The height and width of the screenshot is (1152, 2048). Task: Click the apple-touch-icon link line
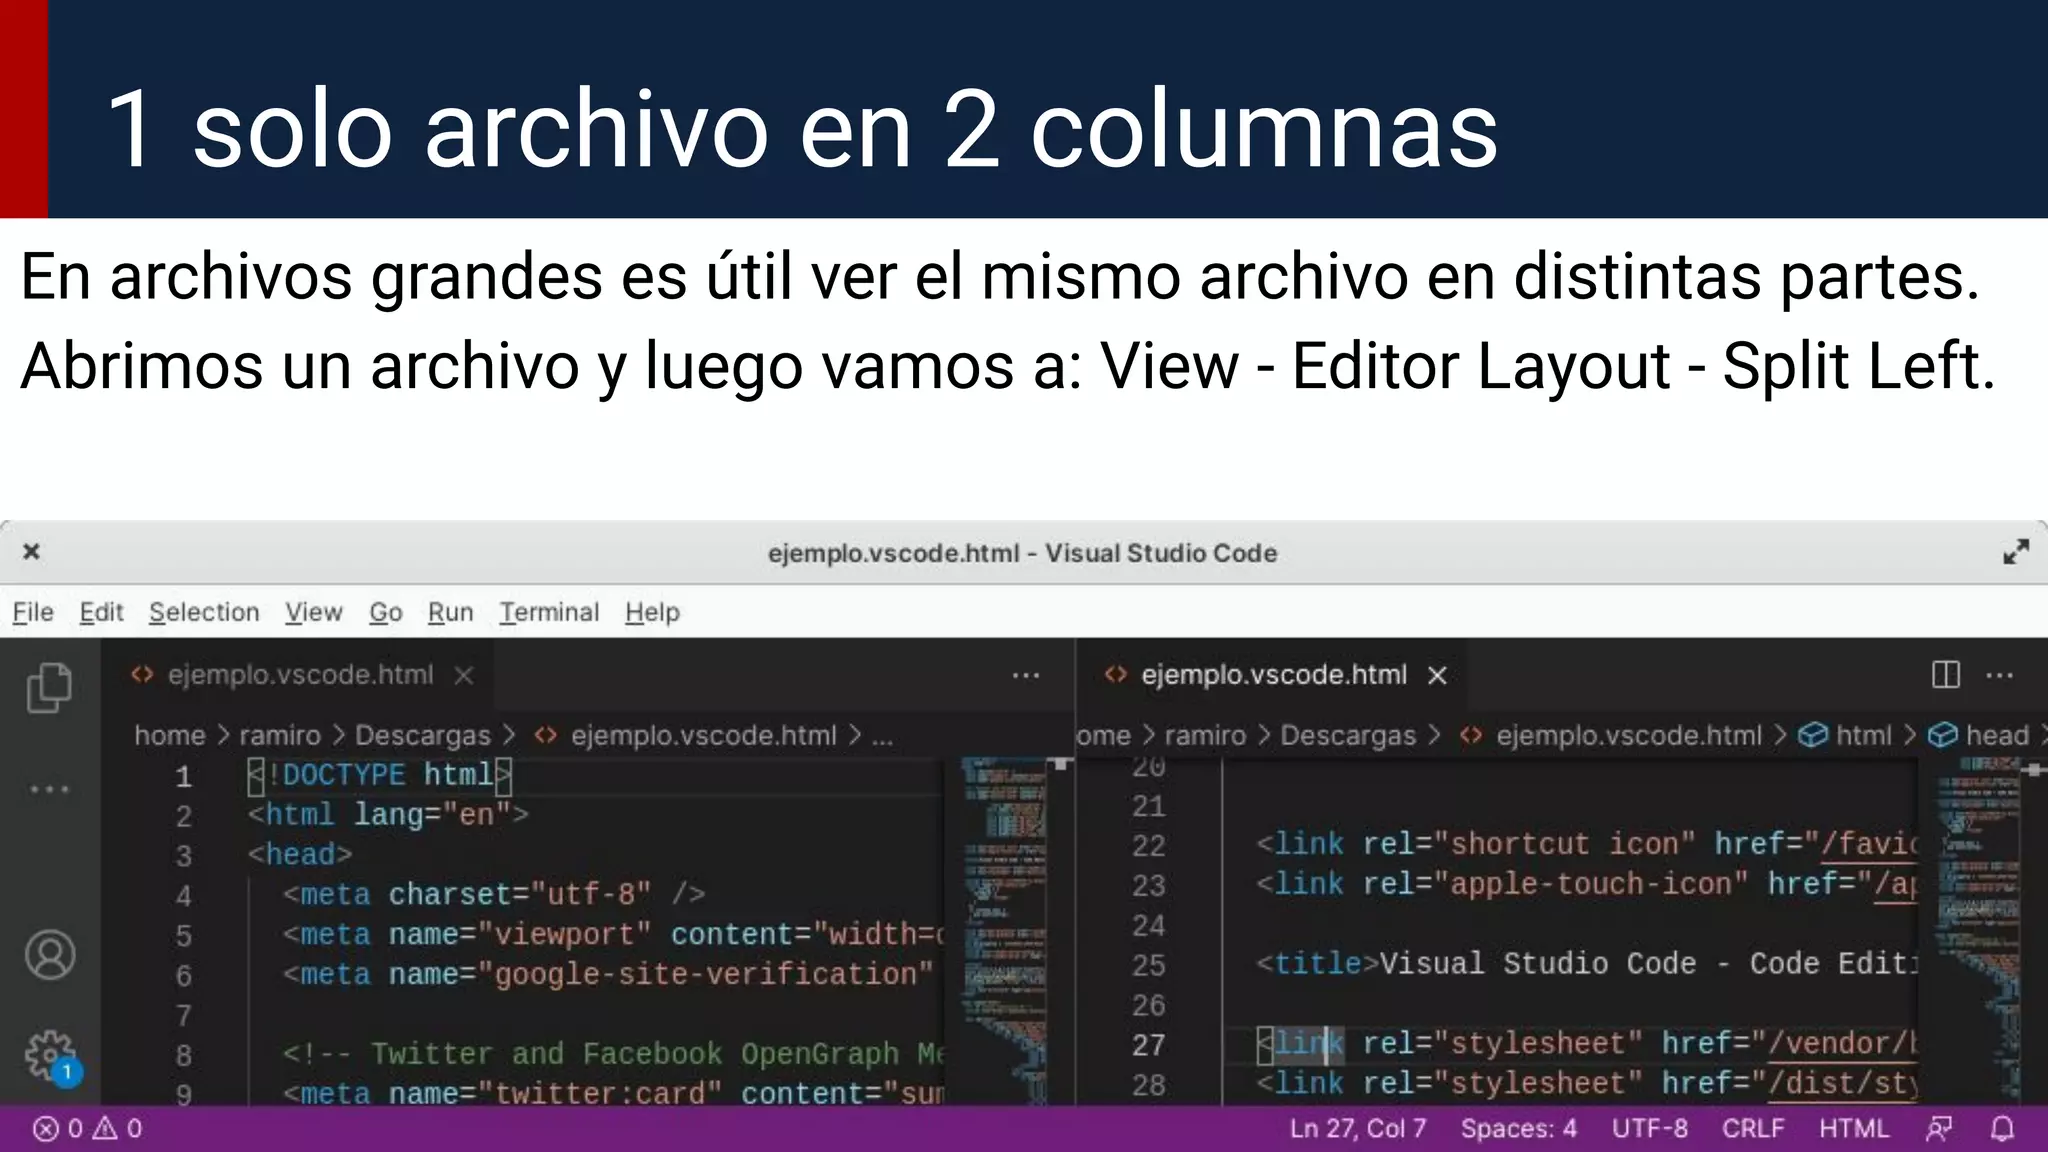tap(1586, 884)
